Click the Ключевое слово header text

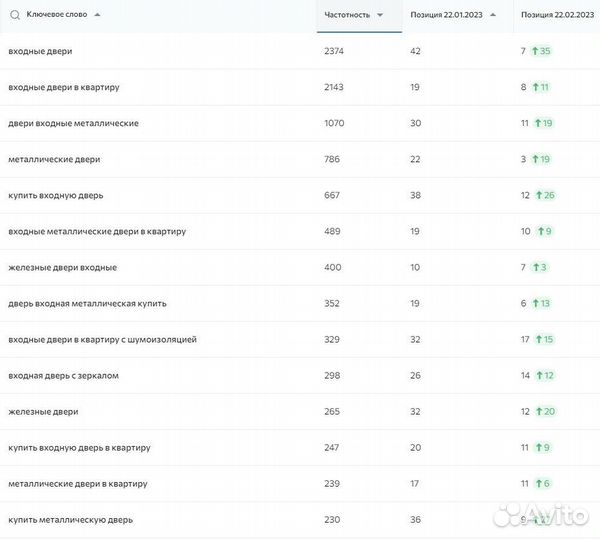click(x=57, y=15)
